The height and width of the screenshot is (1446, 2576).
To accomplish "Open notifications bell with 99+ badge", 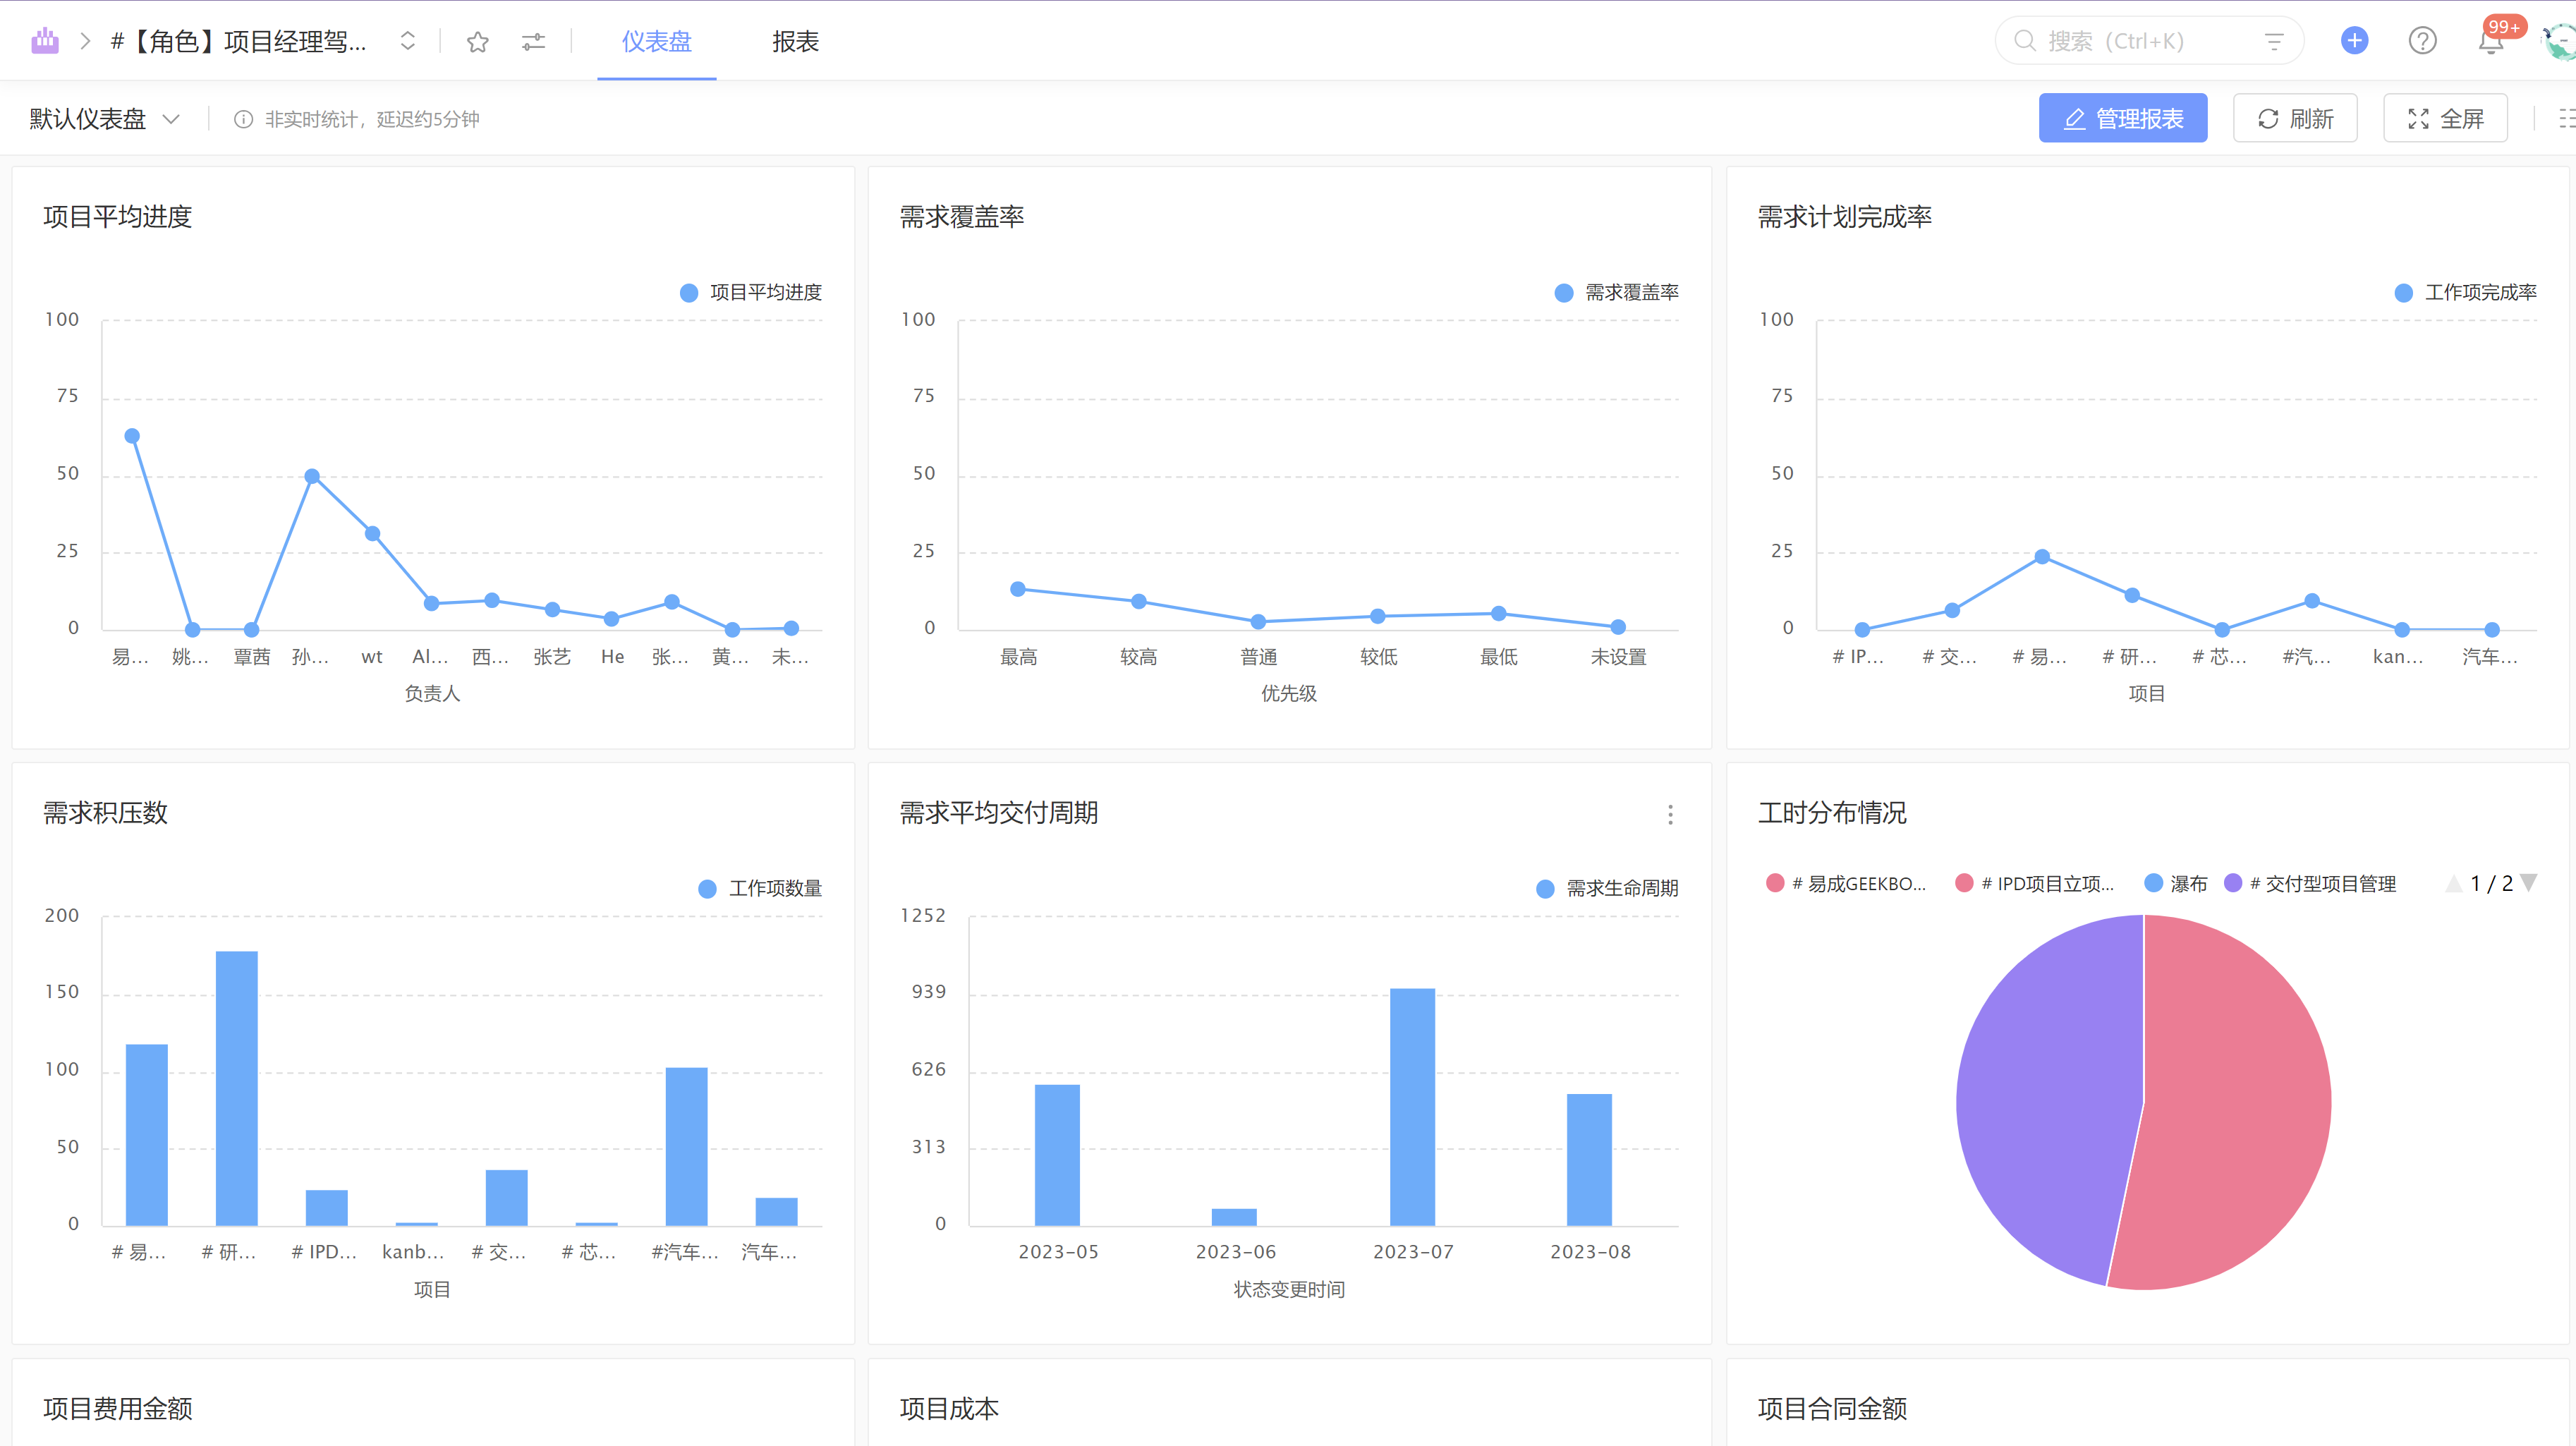I will click(2490, 42).
